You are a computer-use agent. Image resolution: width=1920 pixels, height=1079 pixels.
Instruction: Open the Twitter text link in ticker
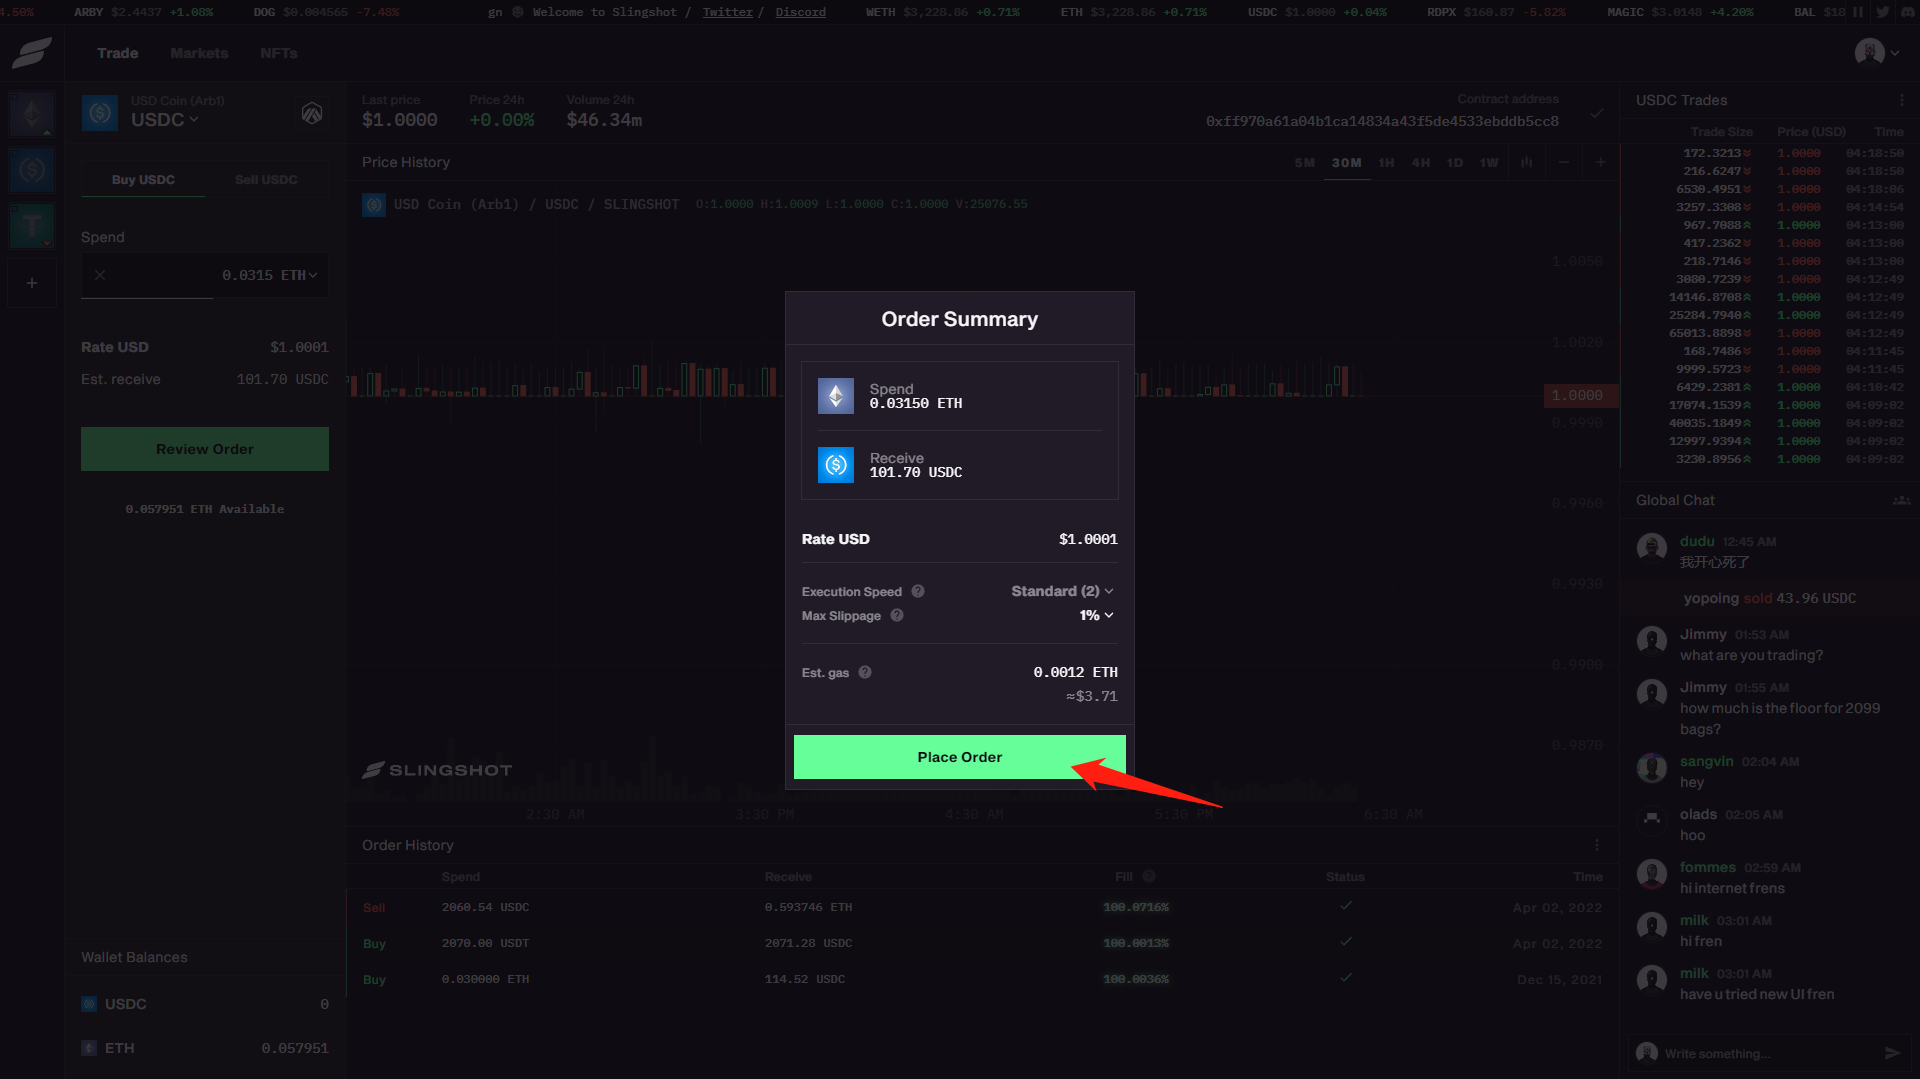[727, 12]
